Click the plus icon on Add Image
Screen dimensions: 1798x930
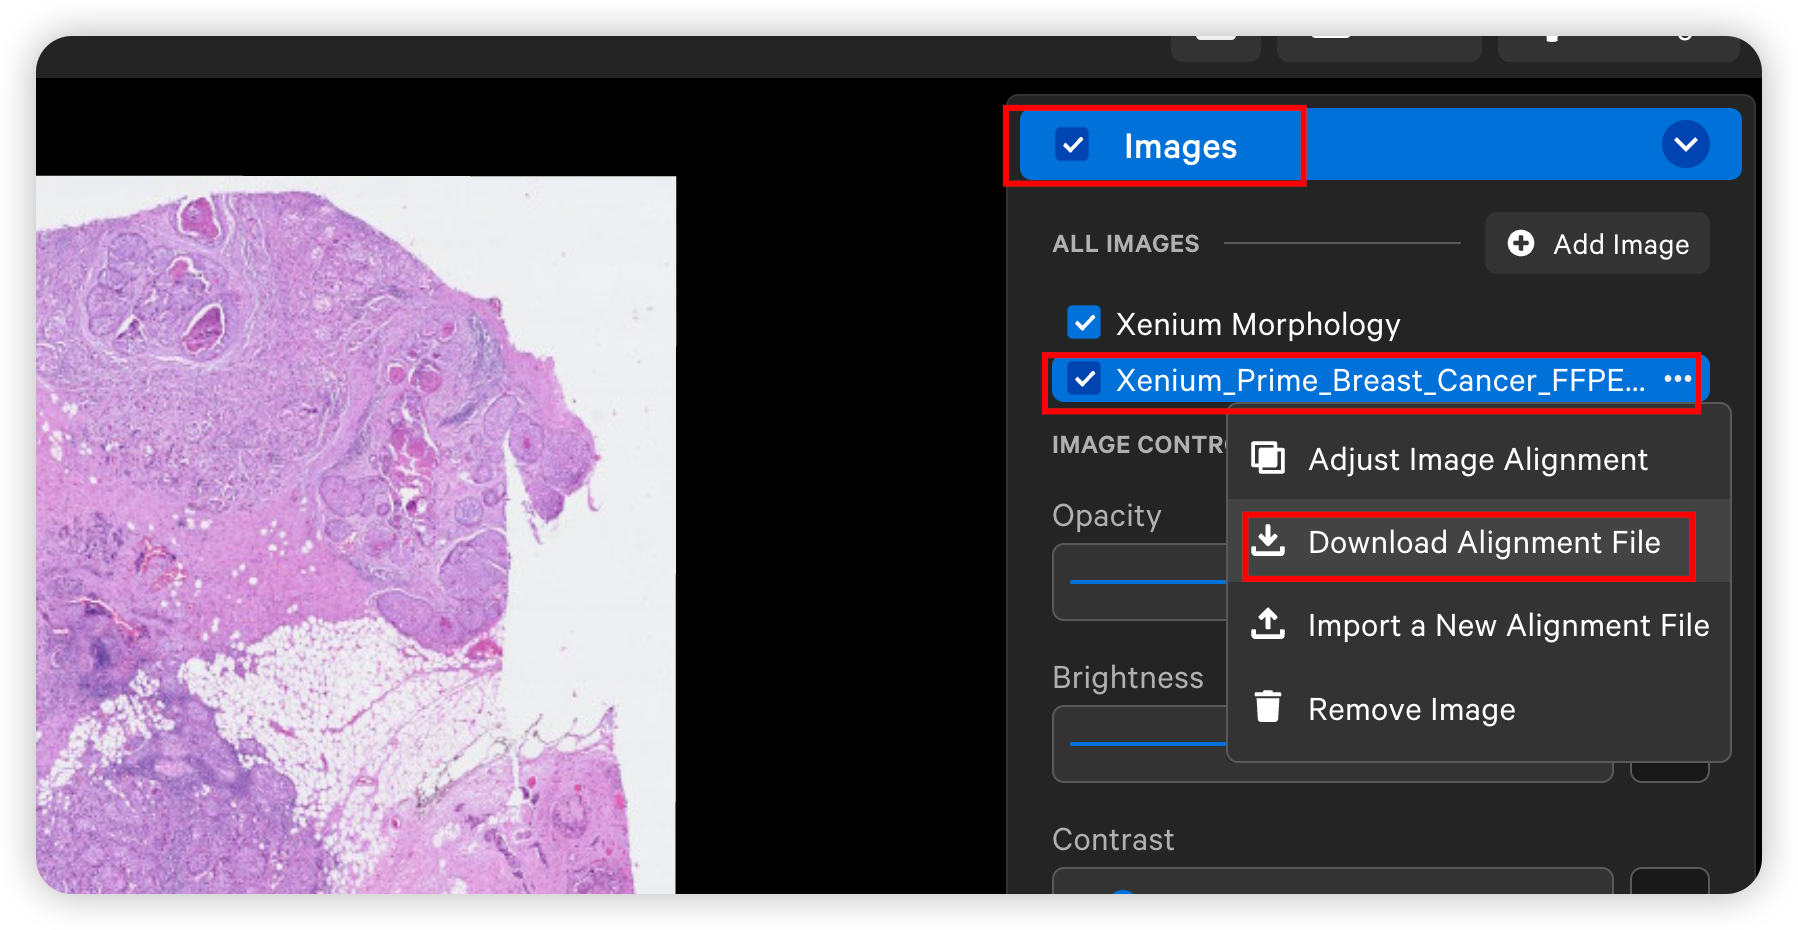[x=1521, y=243]
